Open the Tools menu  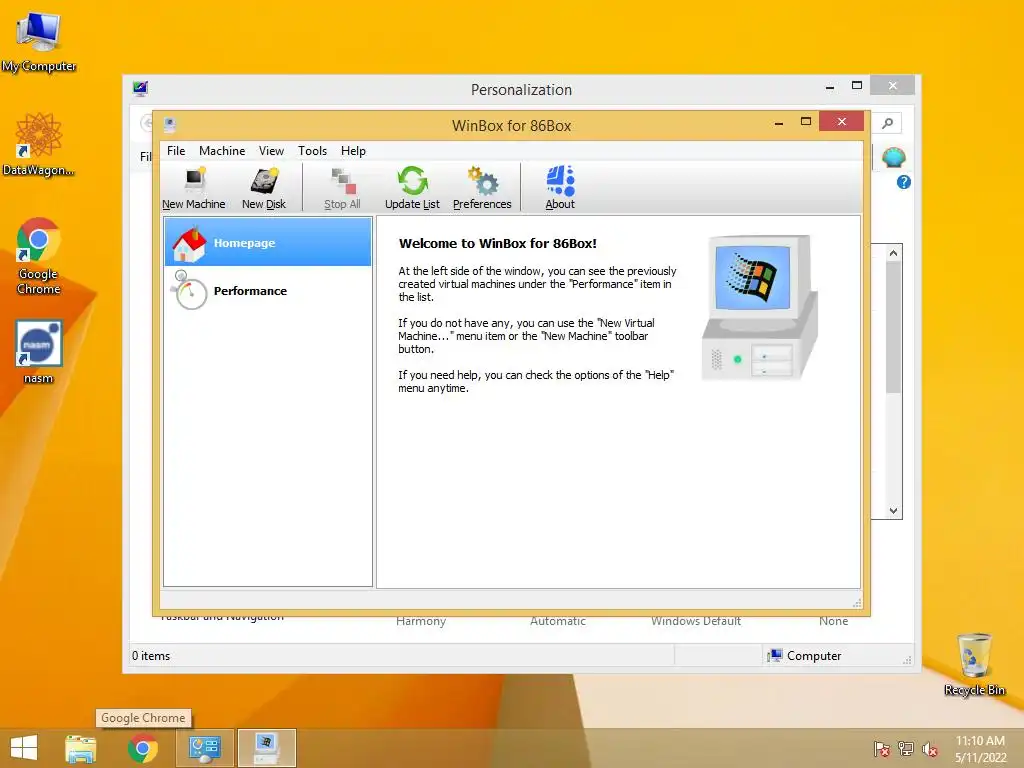pos(312,151)
